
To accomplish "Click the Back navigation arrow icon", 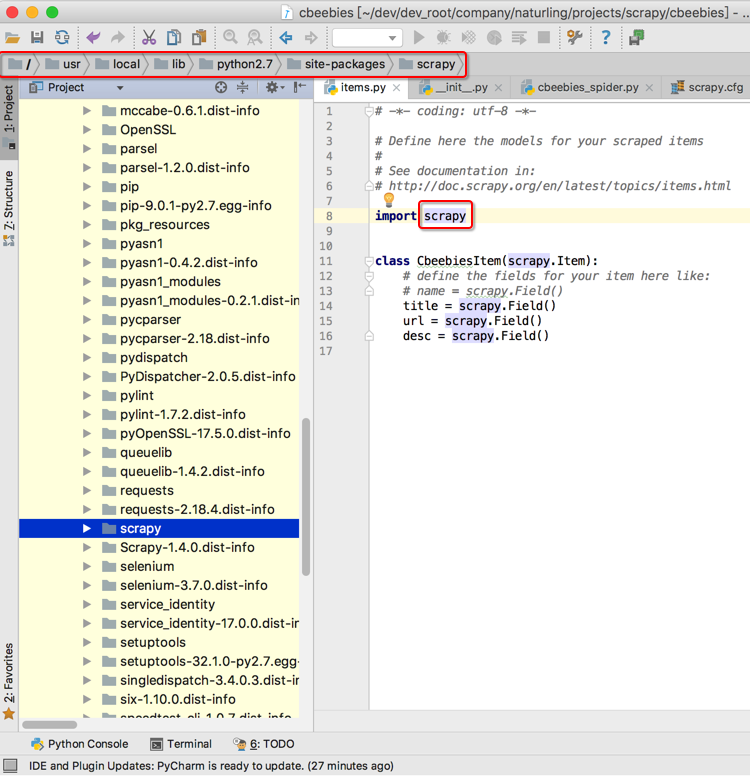I will [286, 38].
